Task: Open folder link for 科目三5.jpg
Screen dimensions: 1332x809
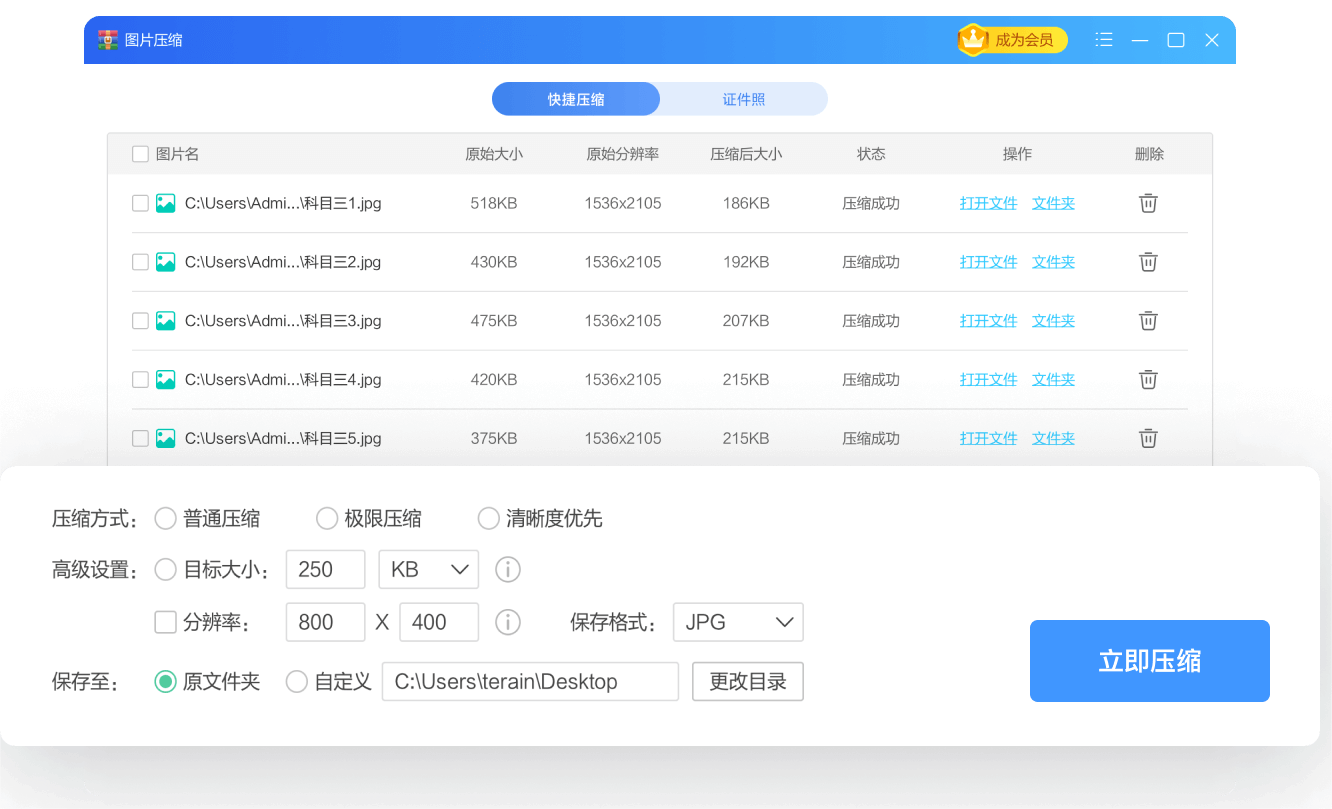Action: click(x=1054, y=438)
